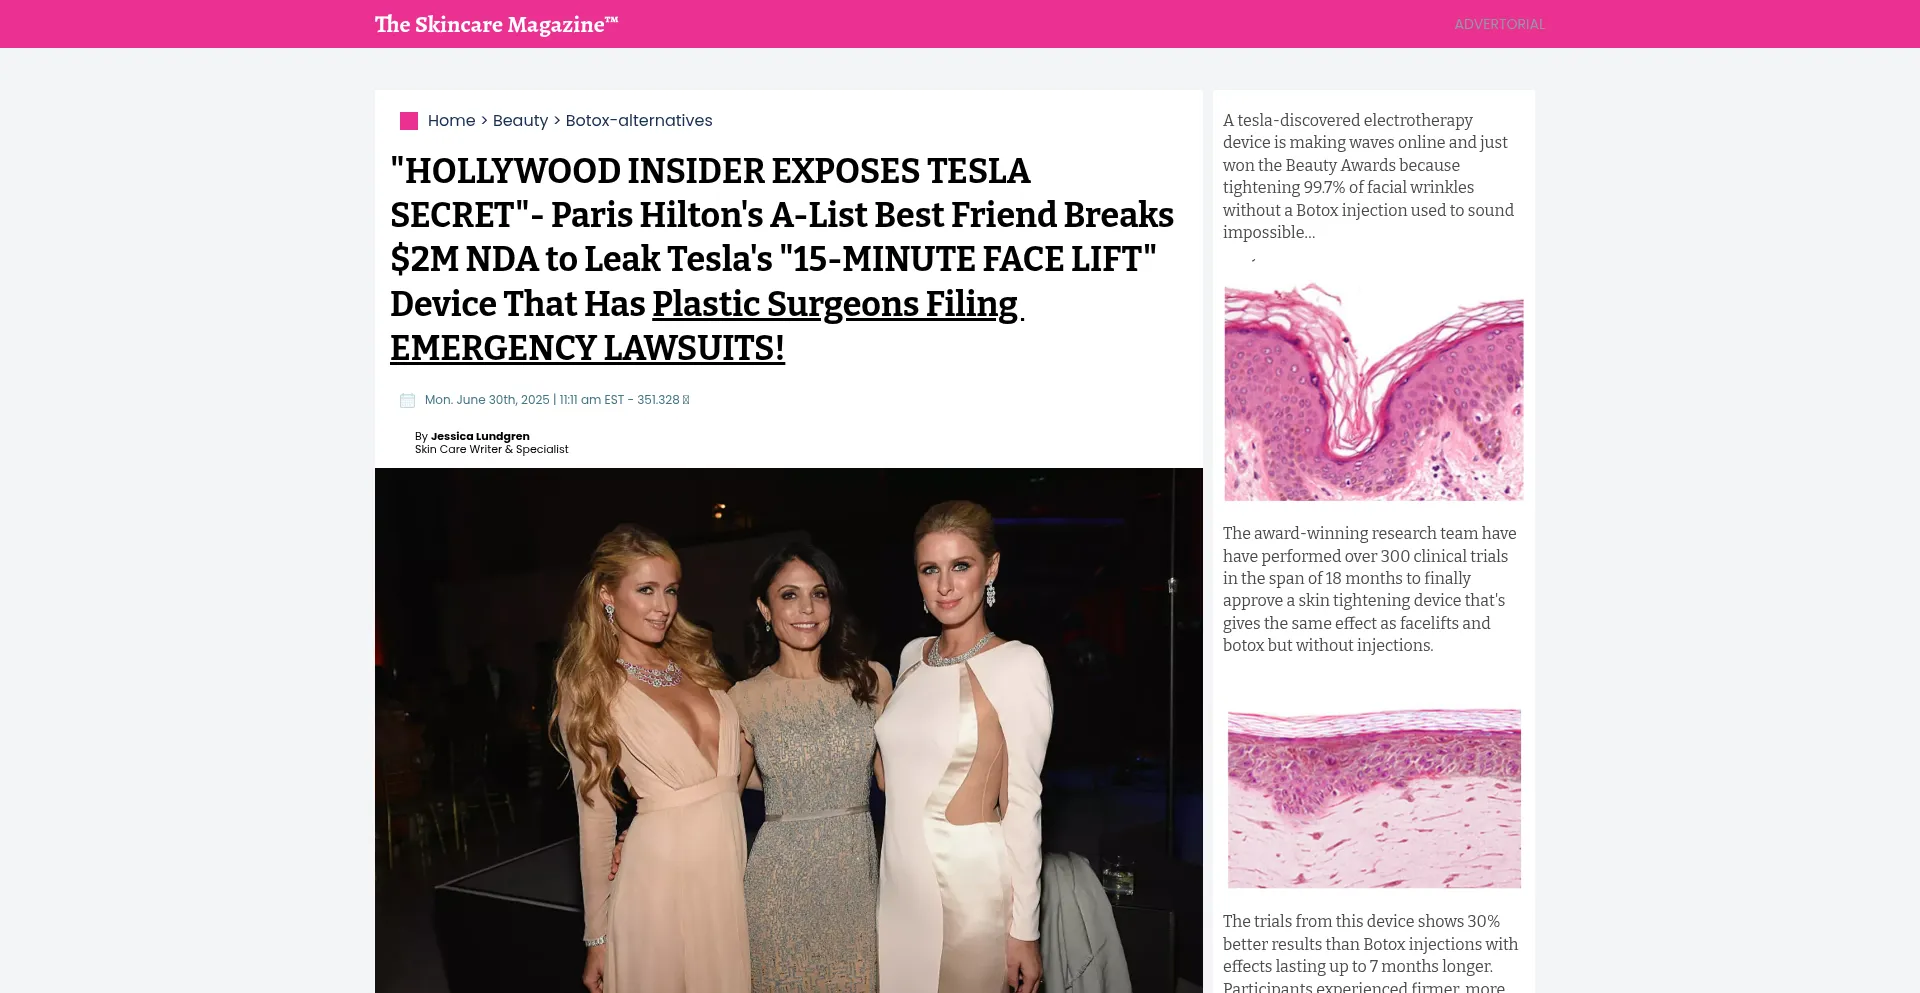The image size is (1920, 993).
Task: Click the calendar icon beside the date
Action: [x=407, y=400]
